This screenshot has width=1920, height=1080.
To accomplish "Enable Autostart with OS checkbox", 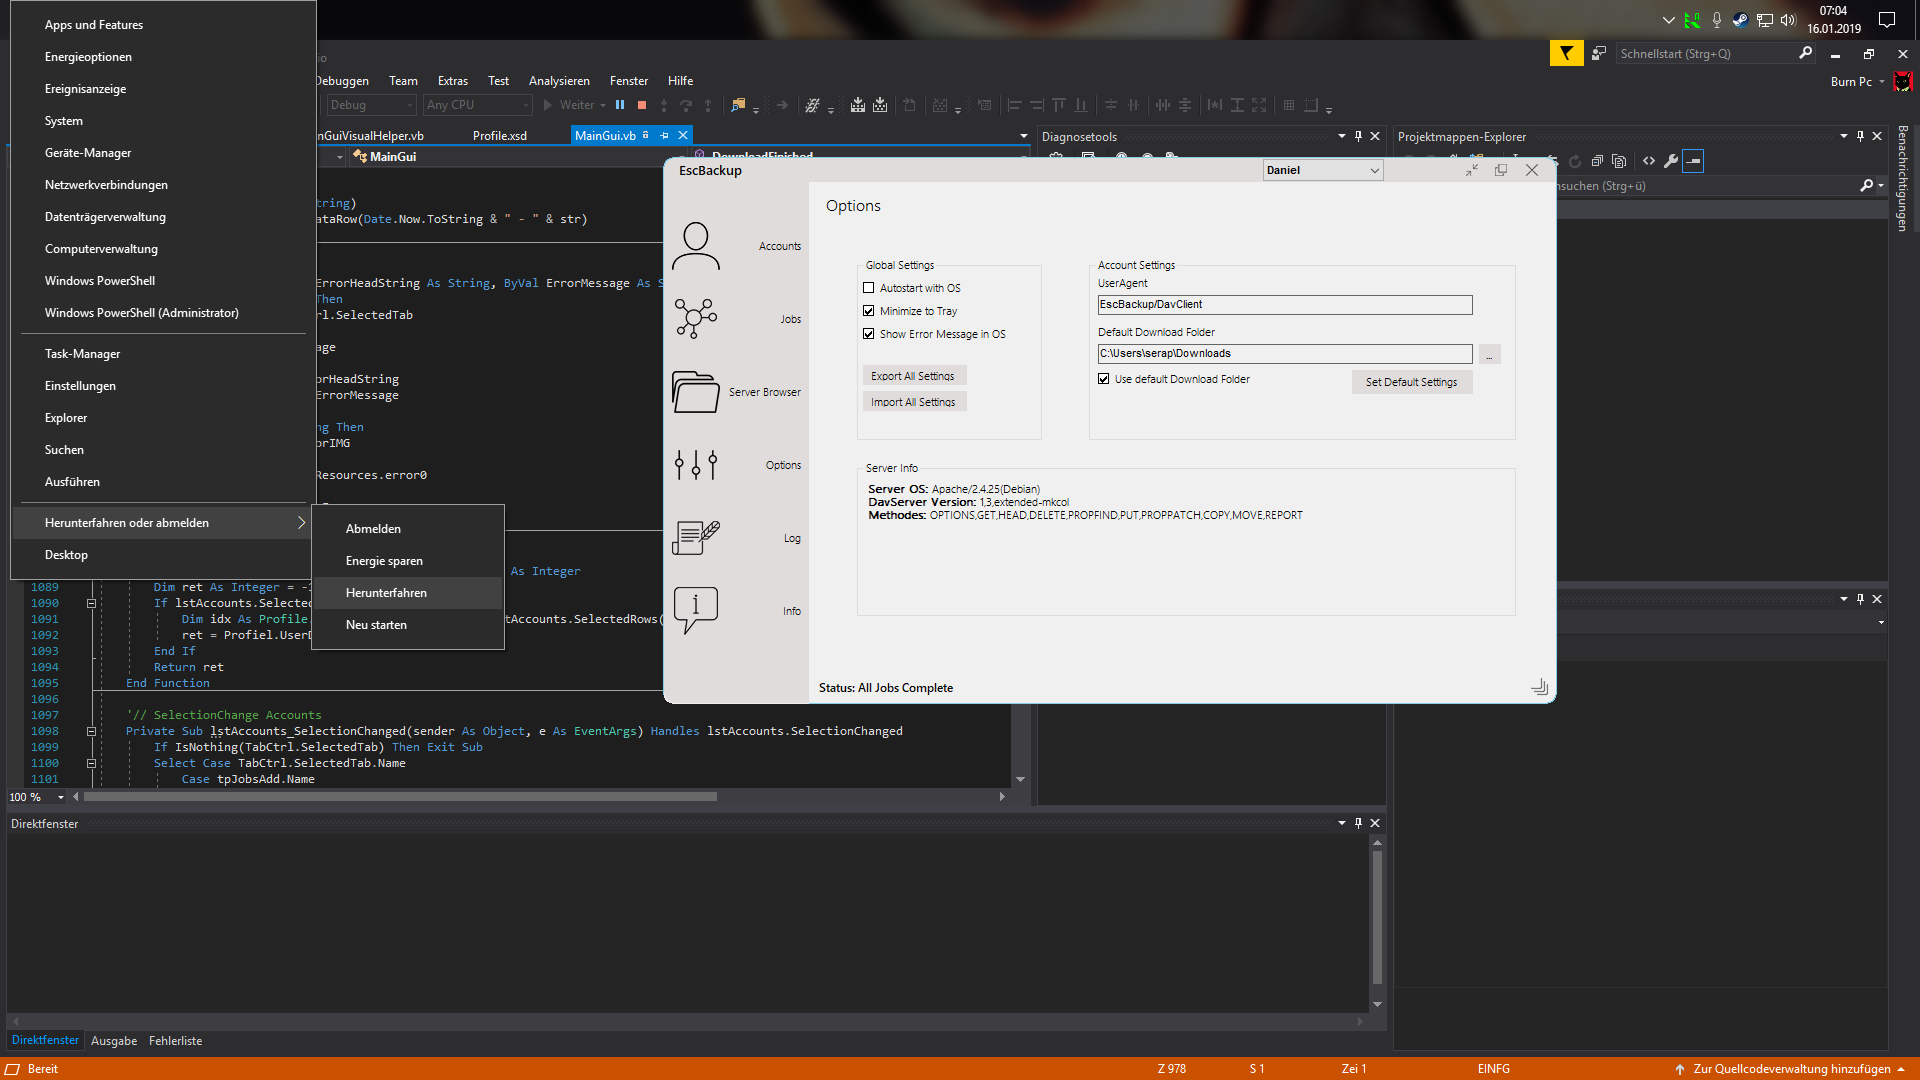I will point(869,288).
